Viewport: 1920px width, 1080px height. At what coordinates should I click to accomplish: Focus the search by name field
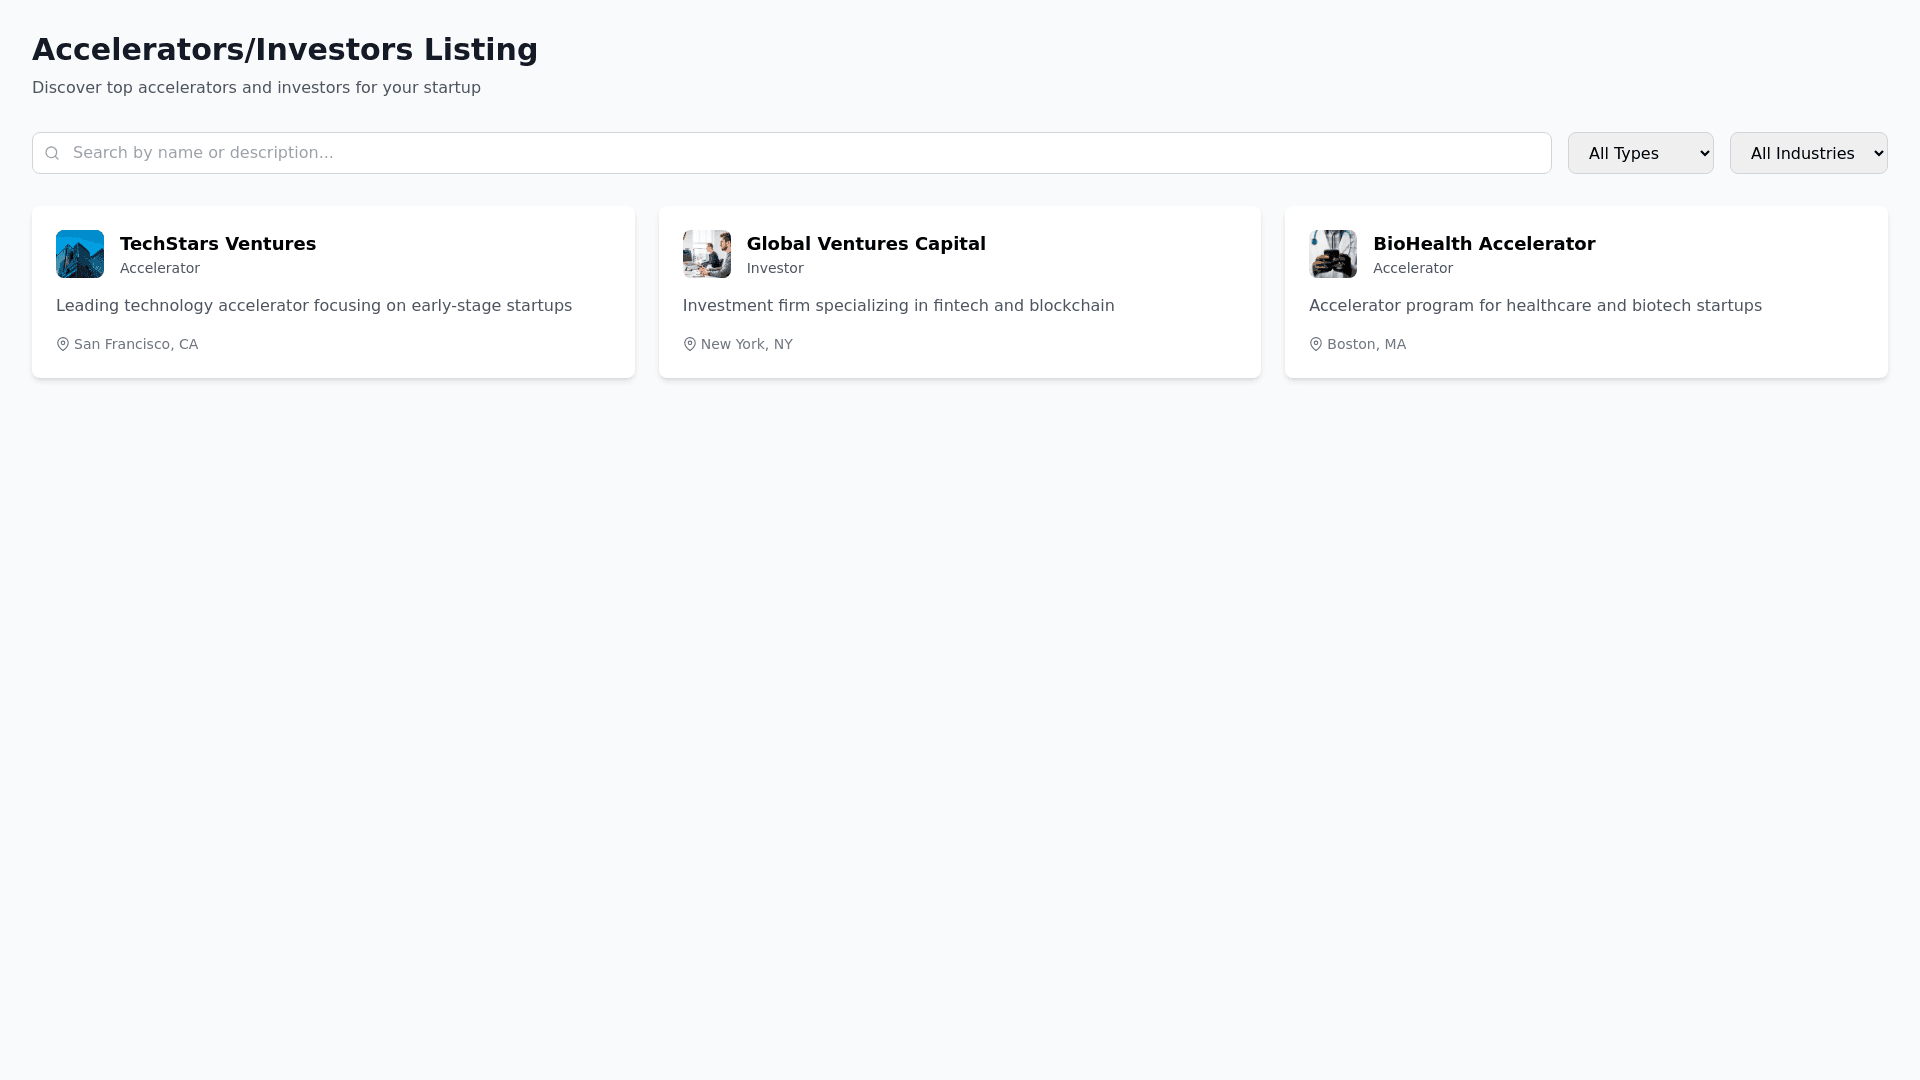pos(800,153)
